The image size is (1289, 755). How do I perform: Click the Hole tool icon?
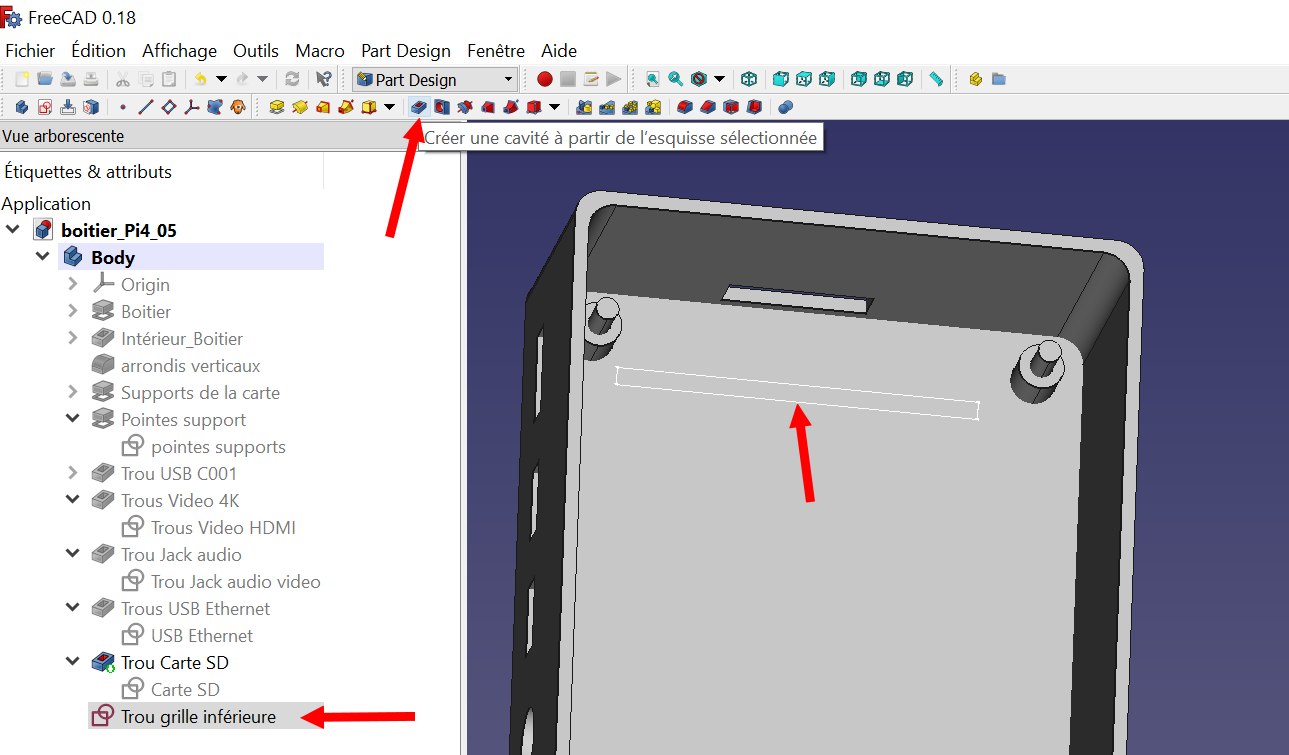(441, 107)
